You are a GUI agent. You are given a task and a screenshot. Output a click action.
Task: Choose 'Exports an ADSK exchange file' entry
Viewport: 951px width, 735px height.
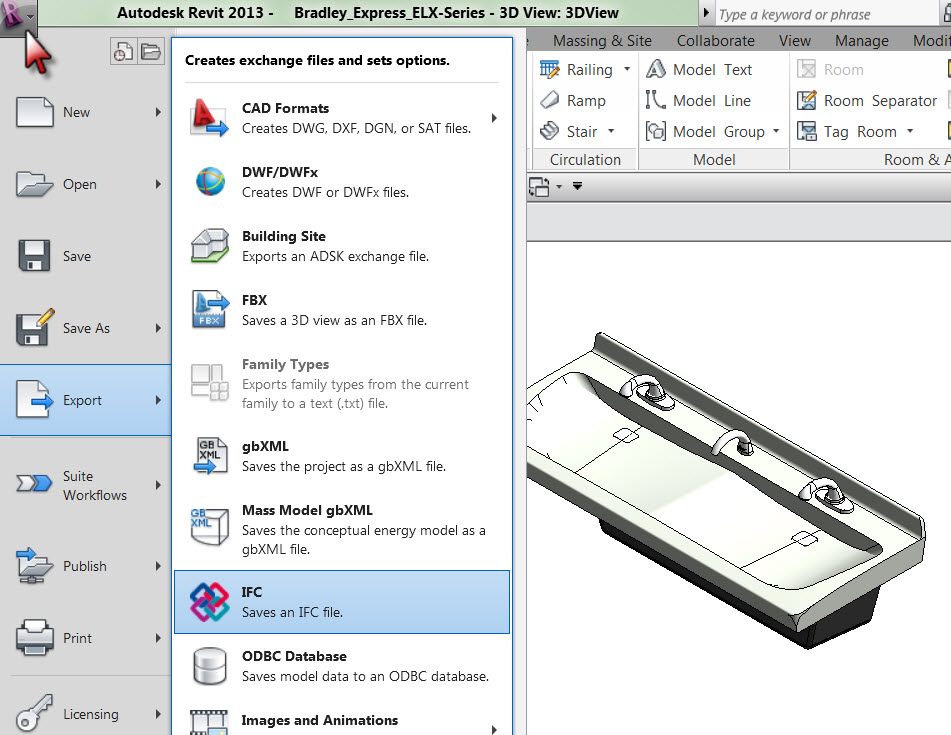click(342, 246)
